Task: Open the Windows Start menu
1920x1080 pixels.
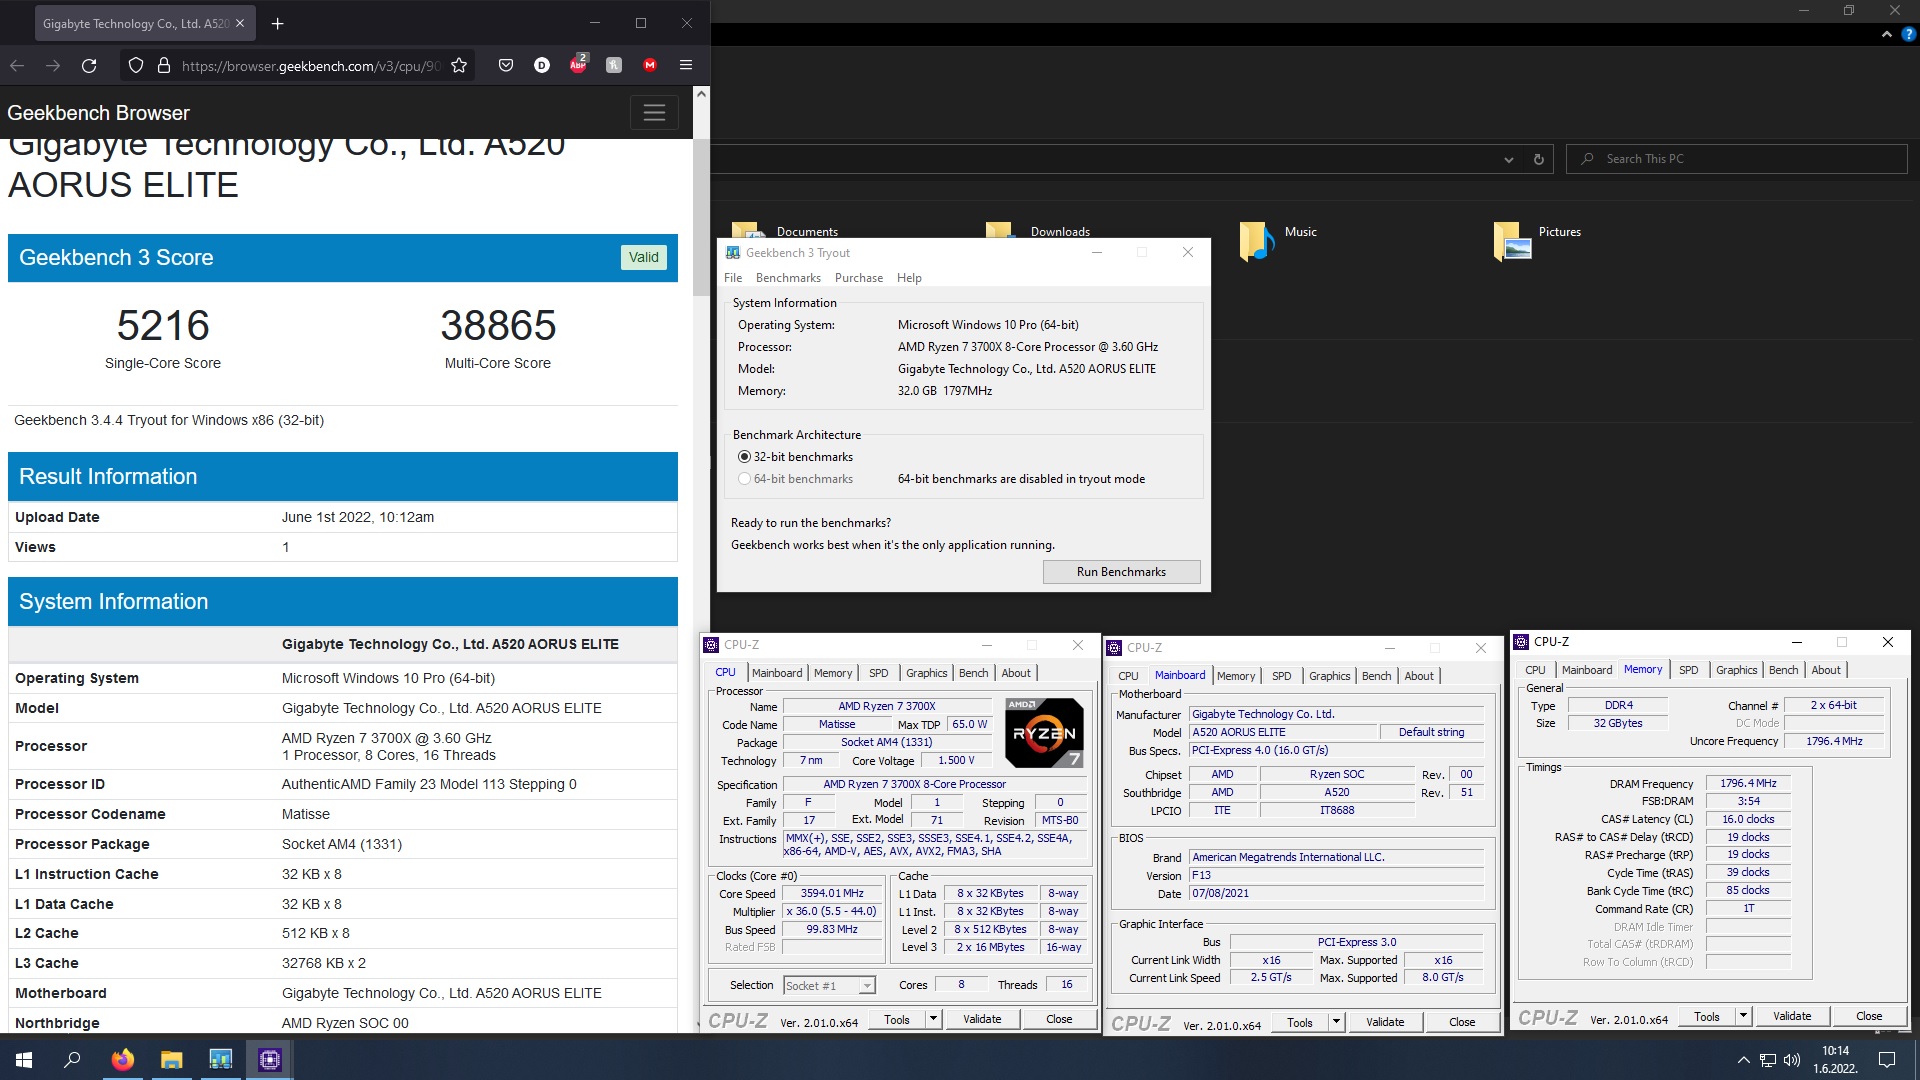Action: click(x=24, y=1060)
